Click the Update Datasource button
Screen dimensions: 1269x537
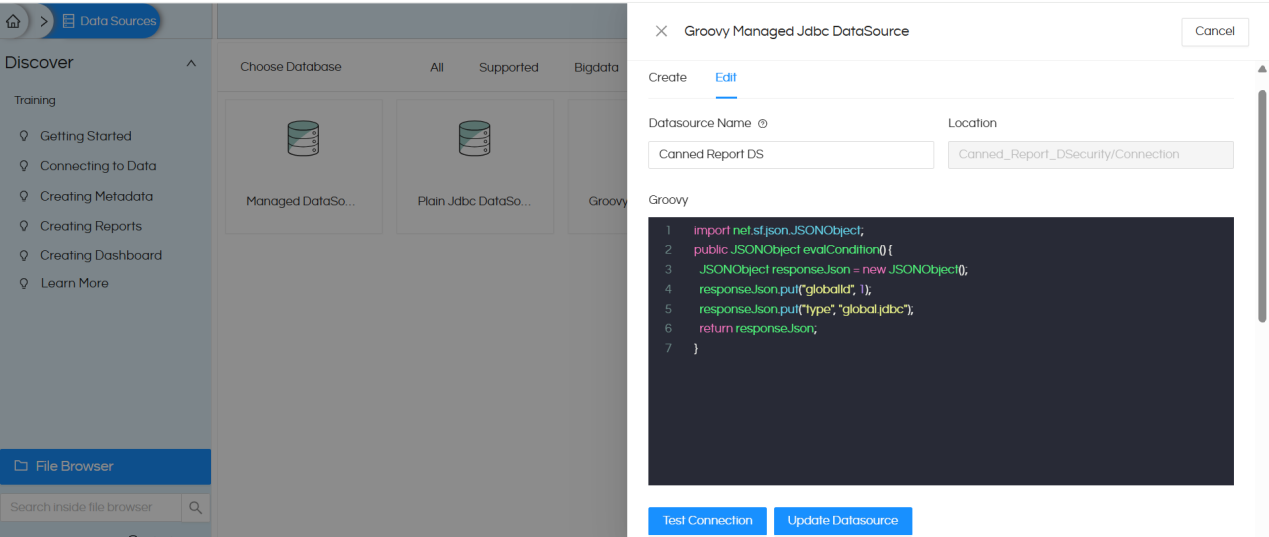coord(842,520)
